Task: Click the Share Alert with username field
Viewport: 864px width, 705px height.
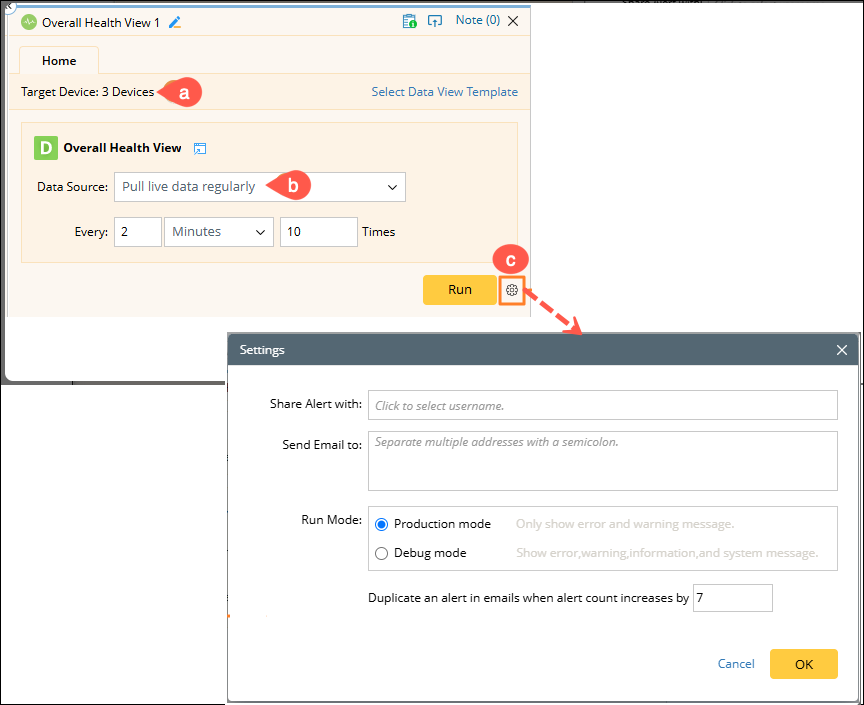Action: [x=603, y=405]
